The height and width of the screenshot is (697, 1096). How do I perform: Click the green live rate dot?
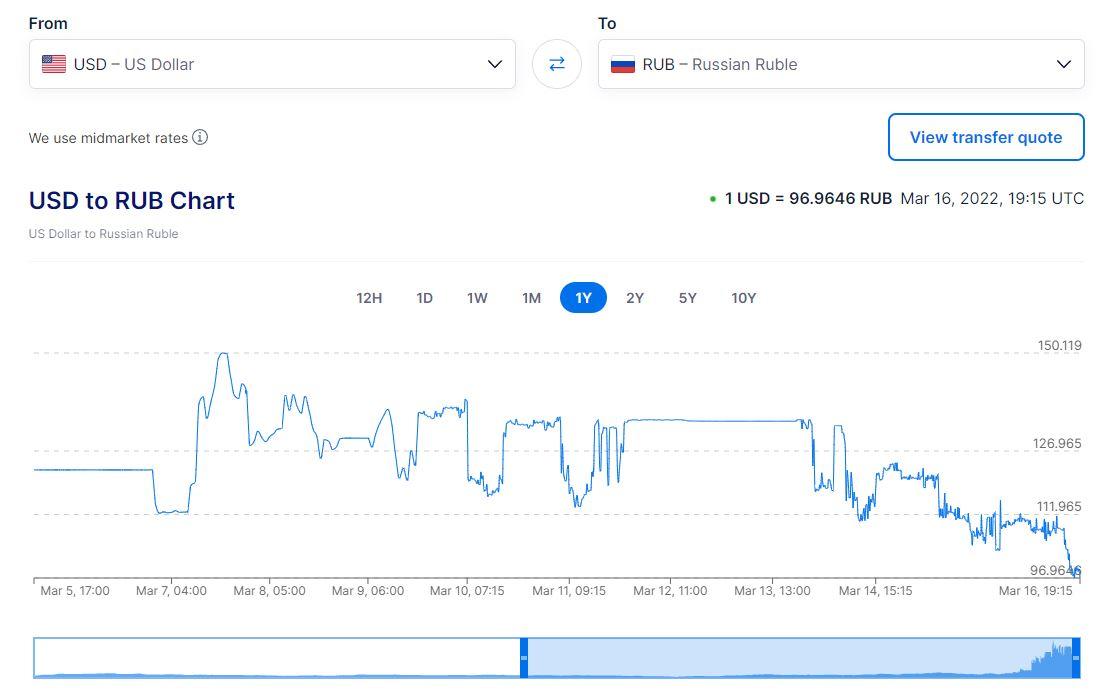click(x=712, y=199)
